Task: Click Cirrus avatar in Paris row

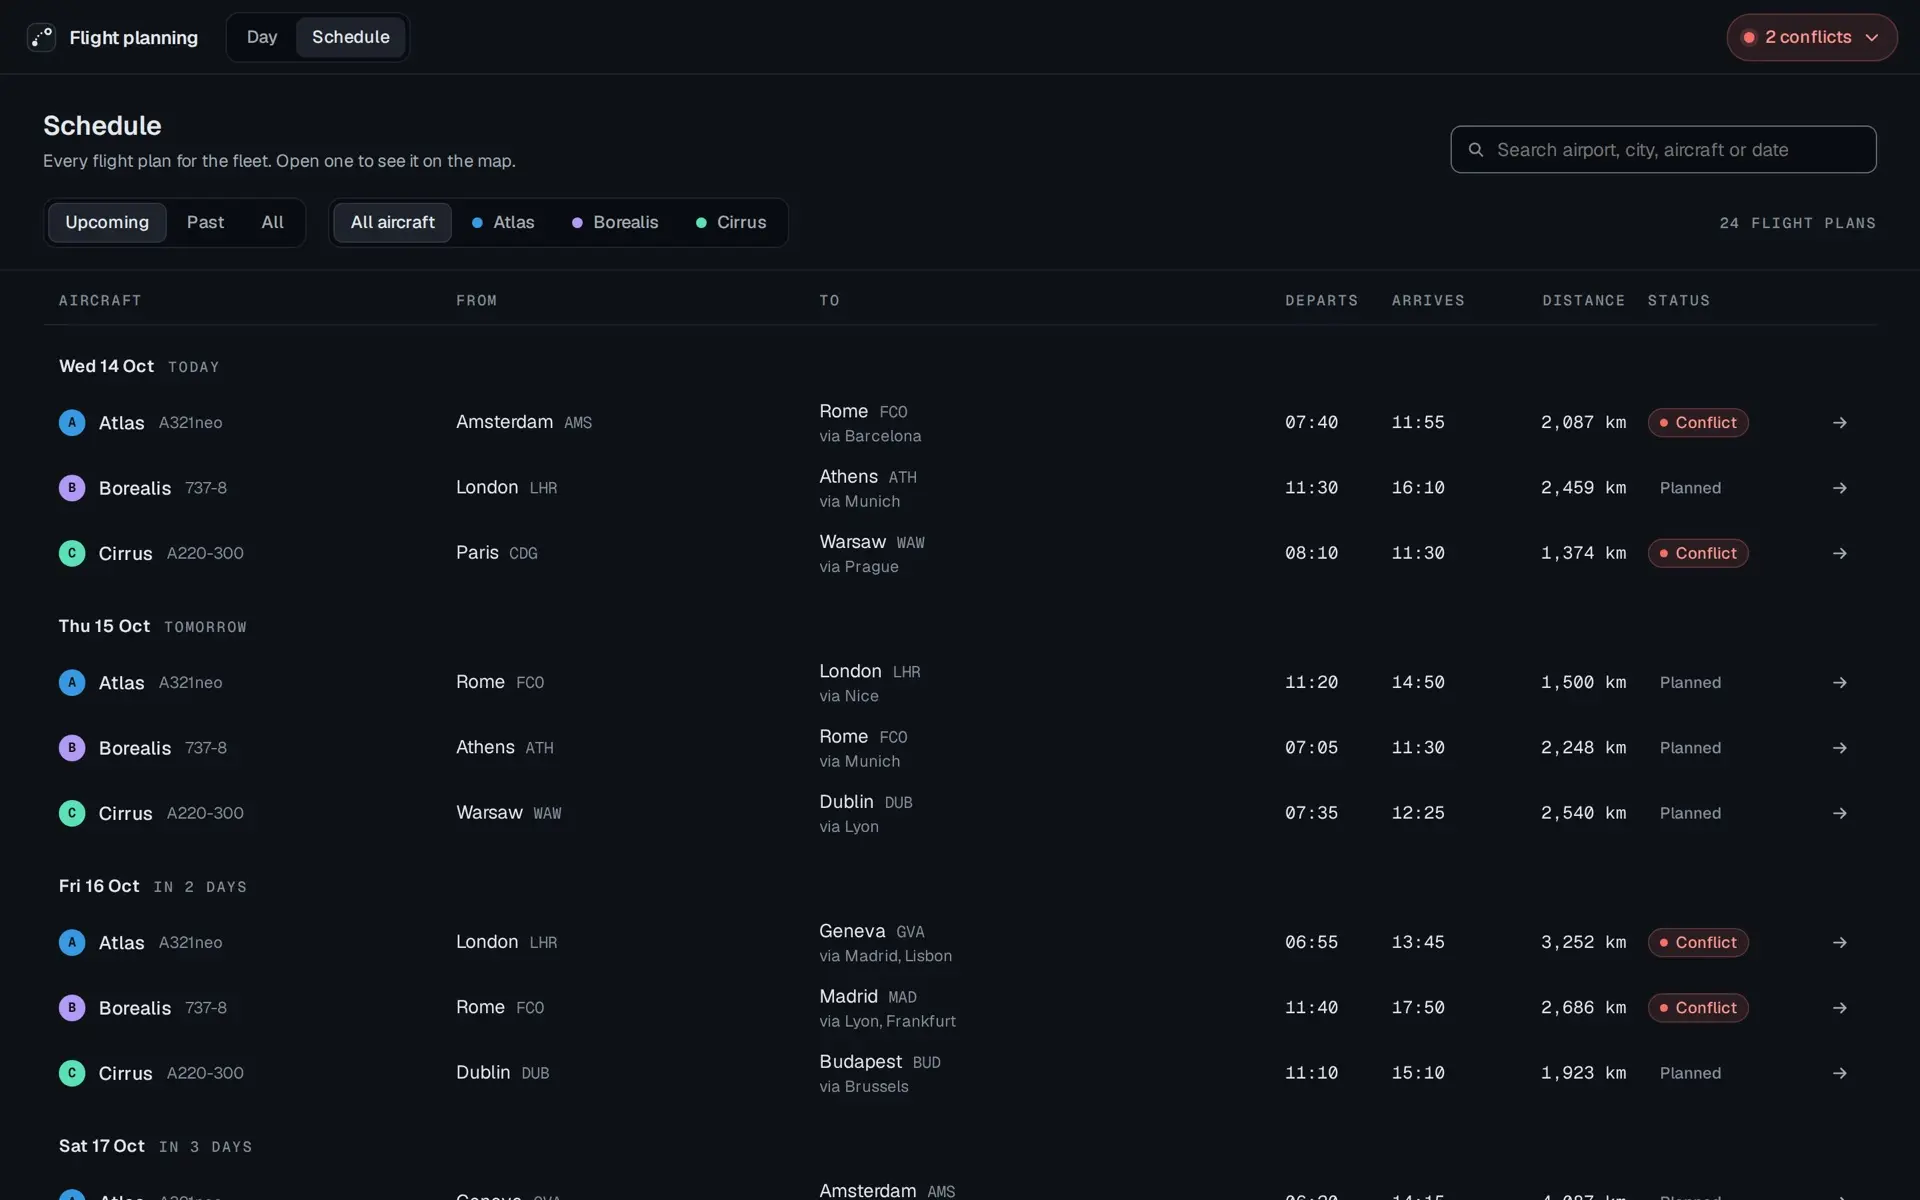Action: [72, 553]
